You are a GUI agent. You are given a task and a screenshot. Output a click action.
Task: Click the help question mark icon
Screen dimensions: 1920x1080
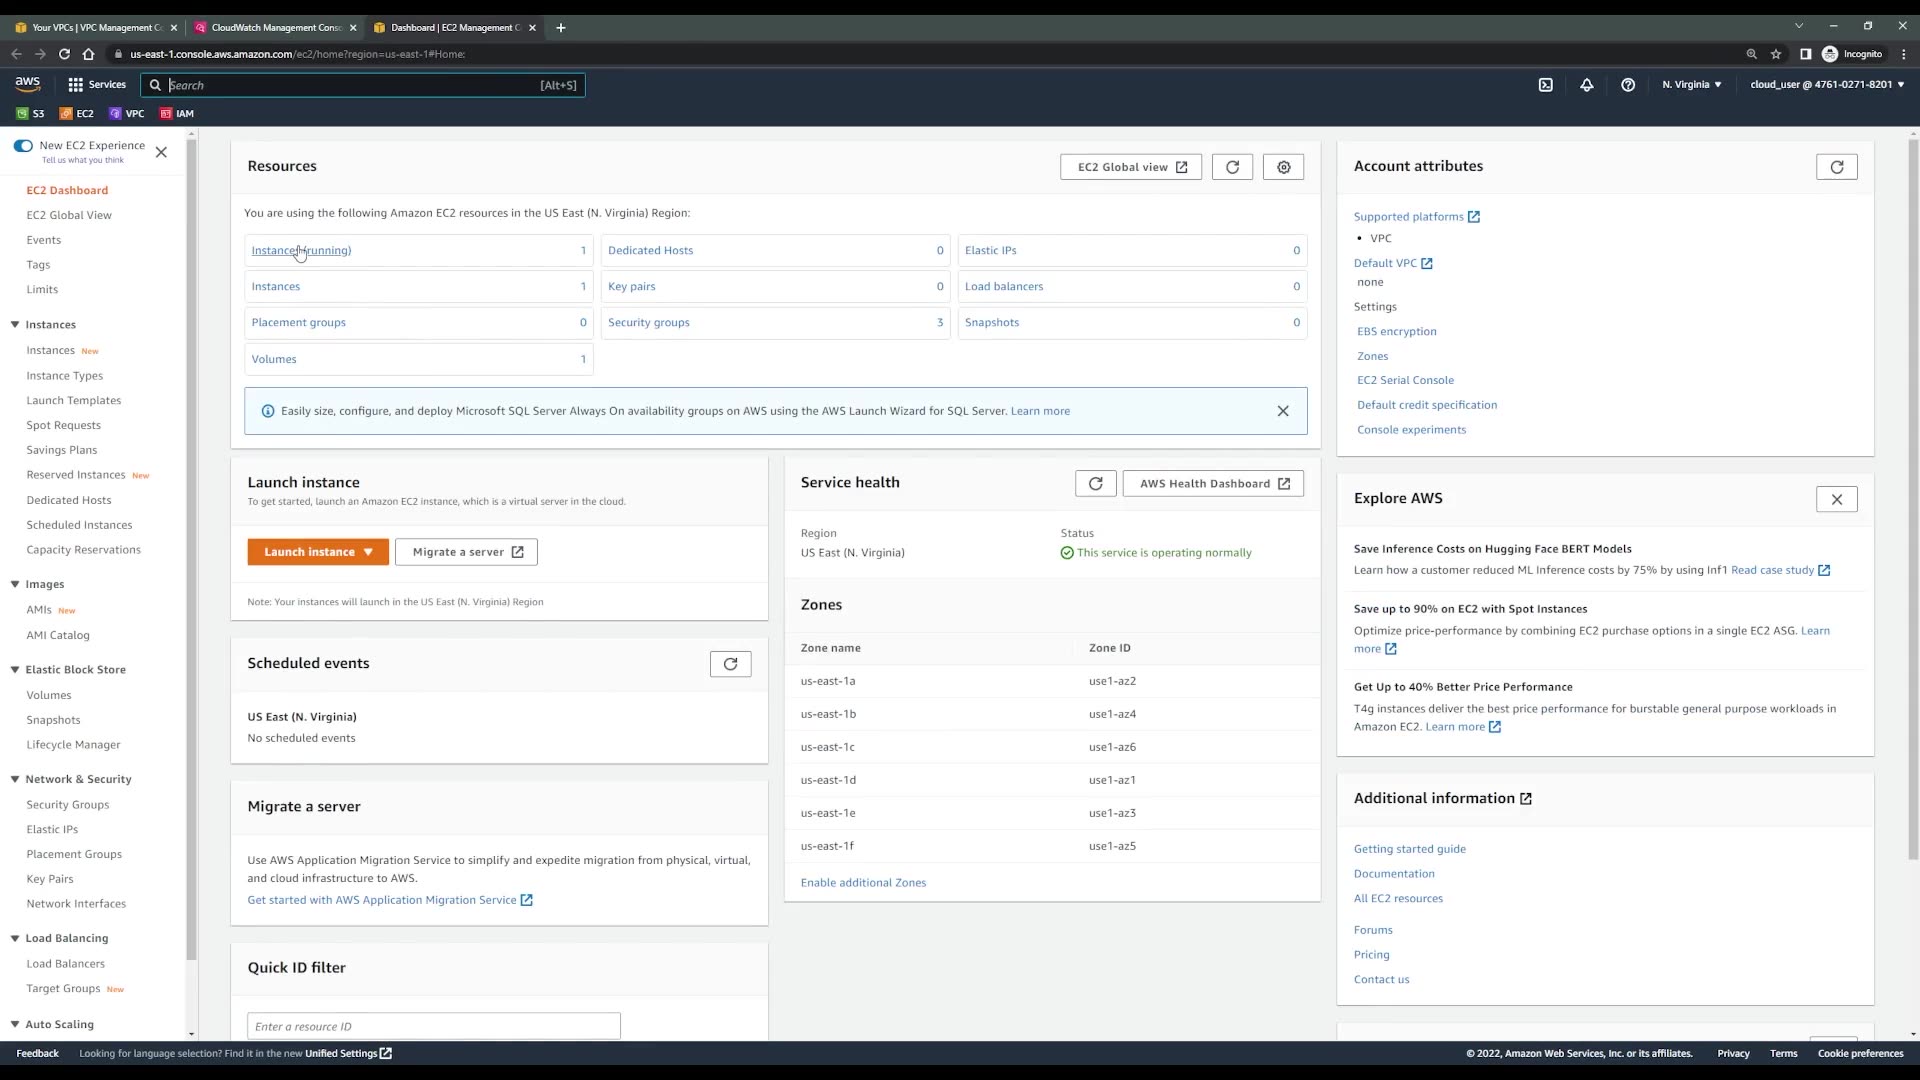1627,85
